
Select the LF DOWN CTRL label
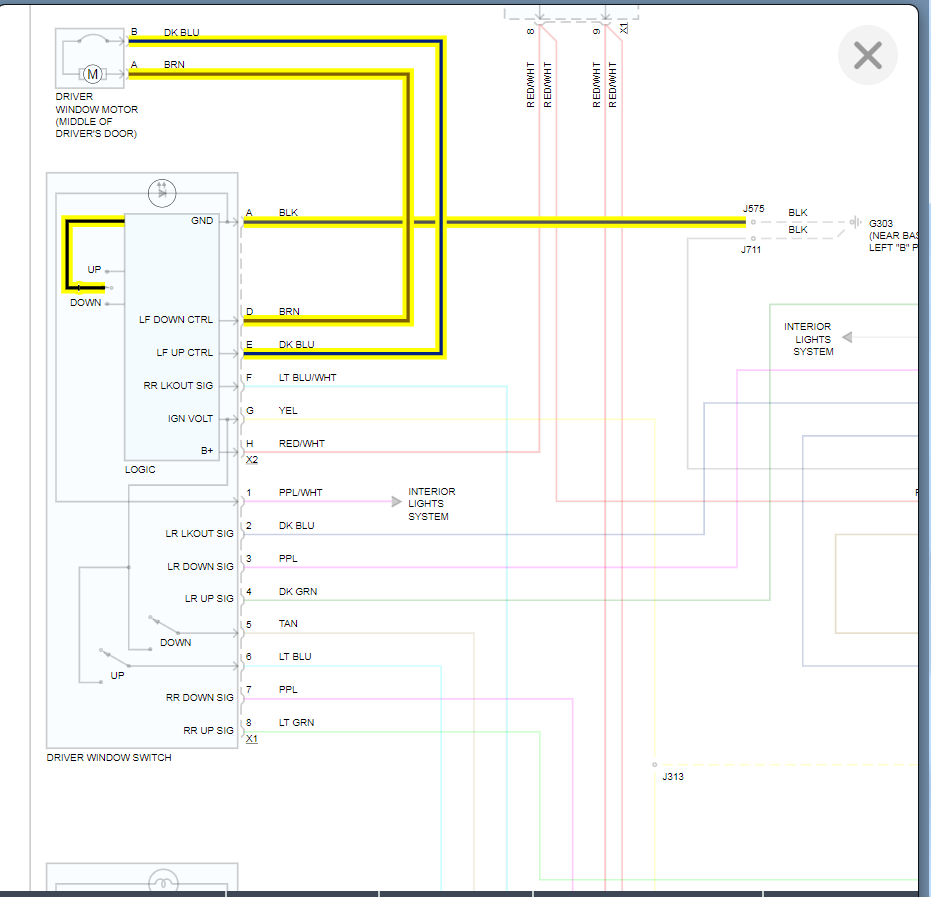point(176,319)
